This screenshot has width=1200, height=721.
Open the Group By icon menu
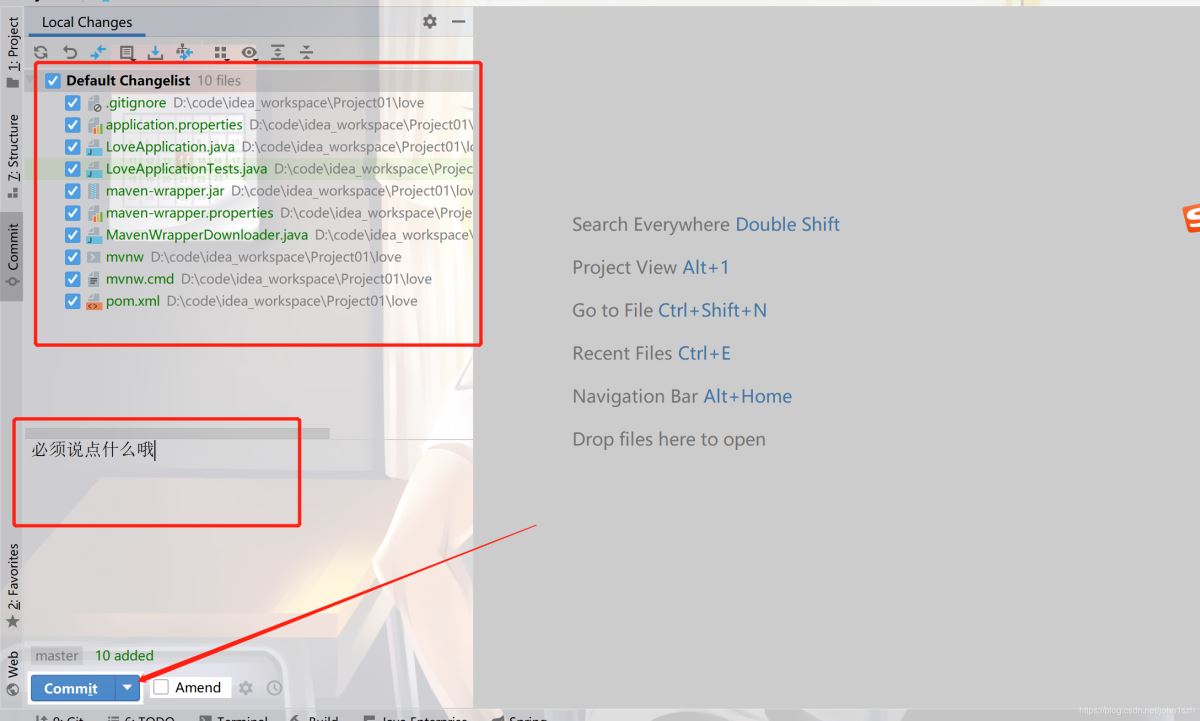coord(221,52)
